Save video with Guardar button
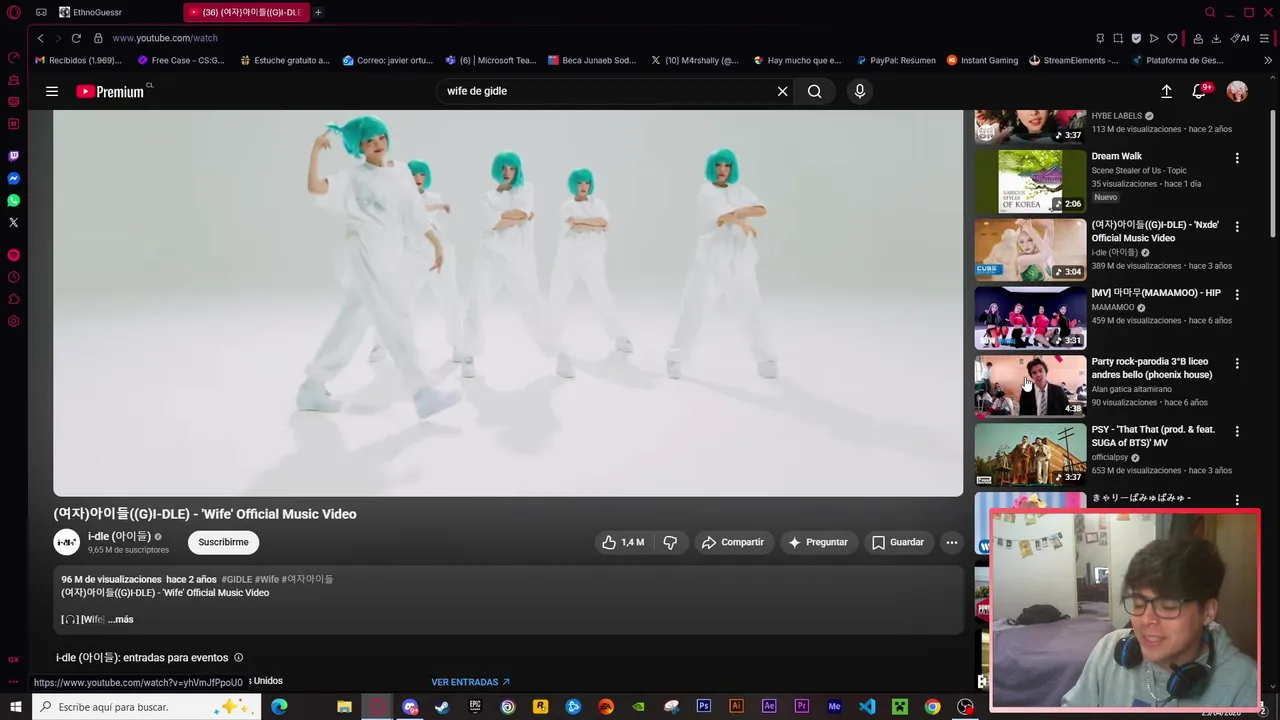 [x=898, y=542]
